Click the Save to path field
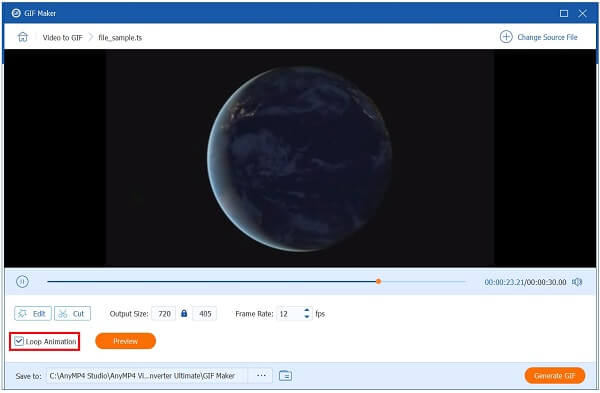The width and height of the screenshot is (600, 393). pos(148,376)
